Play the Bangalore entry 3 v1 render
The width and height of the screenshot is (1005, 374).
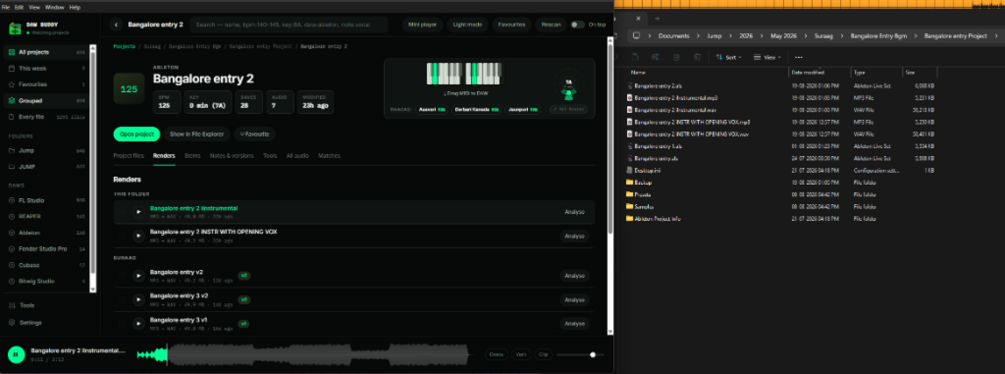tap(138, 323)
